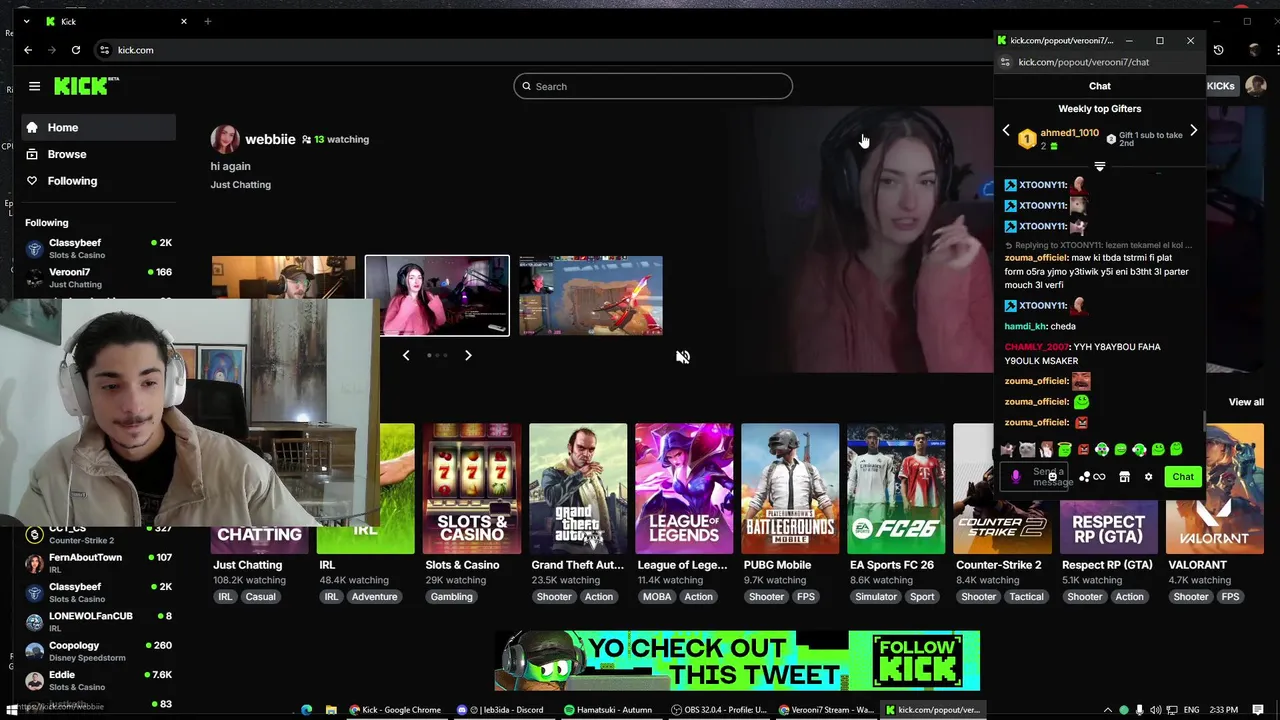The height and width of the screenshot is (720, 1280).
Task: Collapse the Weekly top Gifters panel
Action: point(1100,166)
